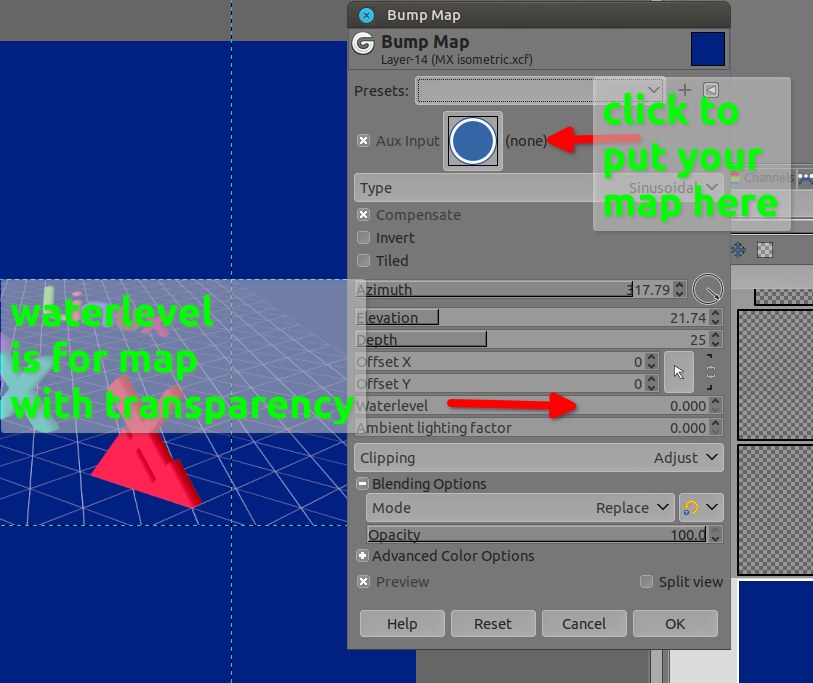Toggle the Aux Input checkbox
The image size is (813, 683).
[x=363, y=141]
